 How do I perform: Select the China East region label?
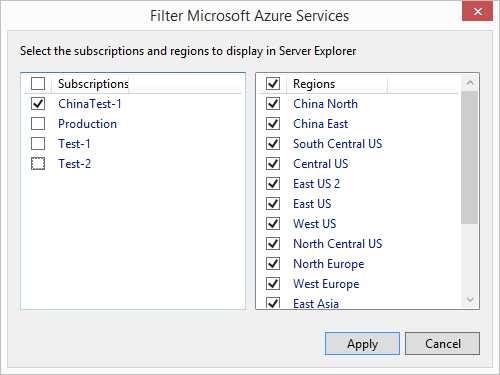point(320,124)
